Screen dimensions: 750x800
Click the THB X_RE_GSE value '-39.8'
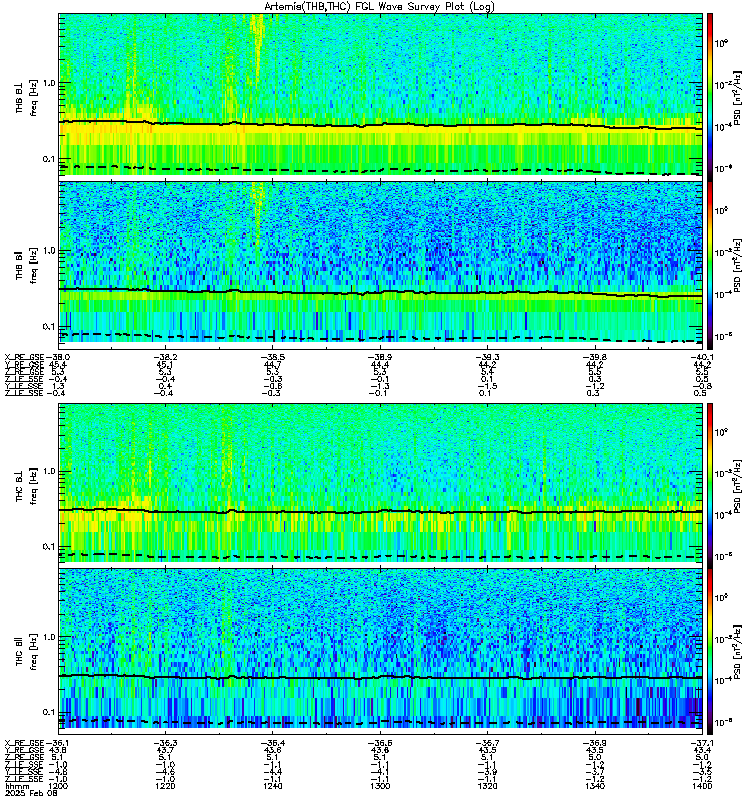click(595, 357)
